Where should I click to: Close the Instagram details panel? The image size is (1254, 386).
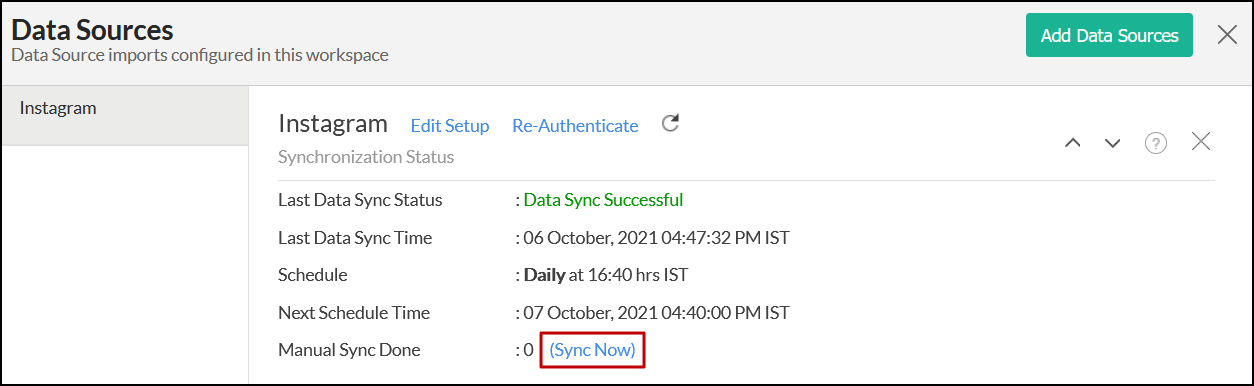pyautogui.click(x=1201, y=142)
